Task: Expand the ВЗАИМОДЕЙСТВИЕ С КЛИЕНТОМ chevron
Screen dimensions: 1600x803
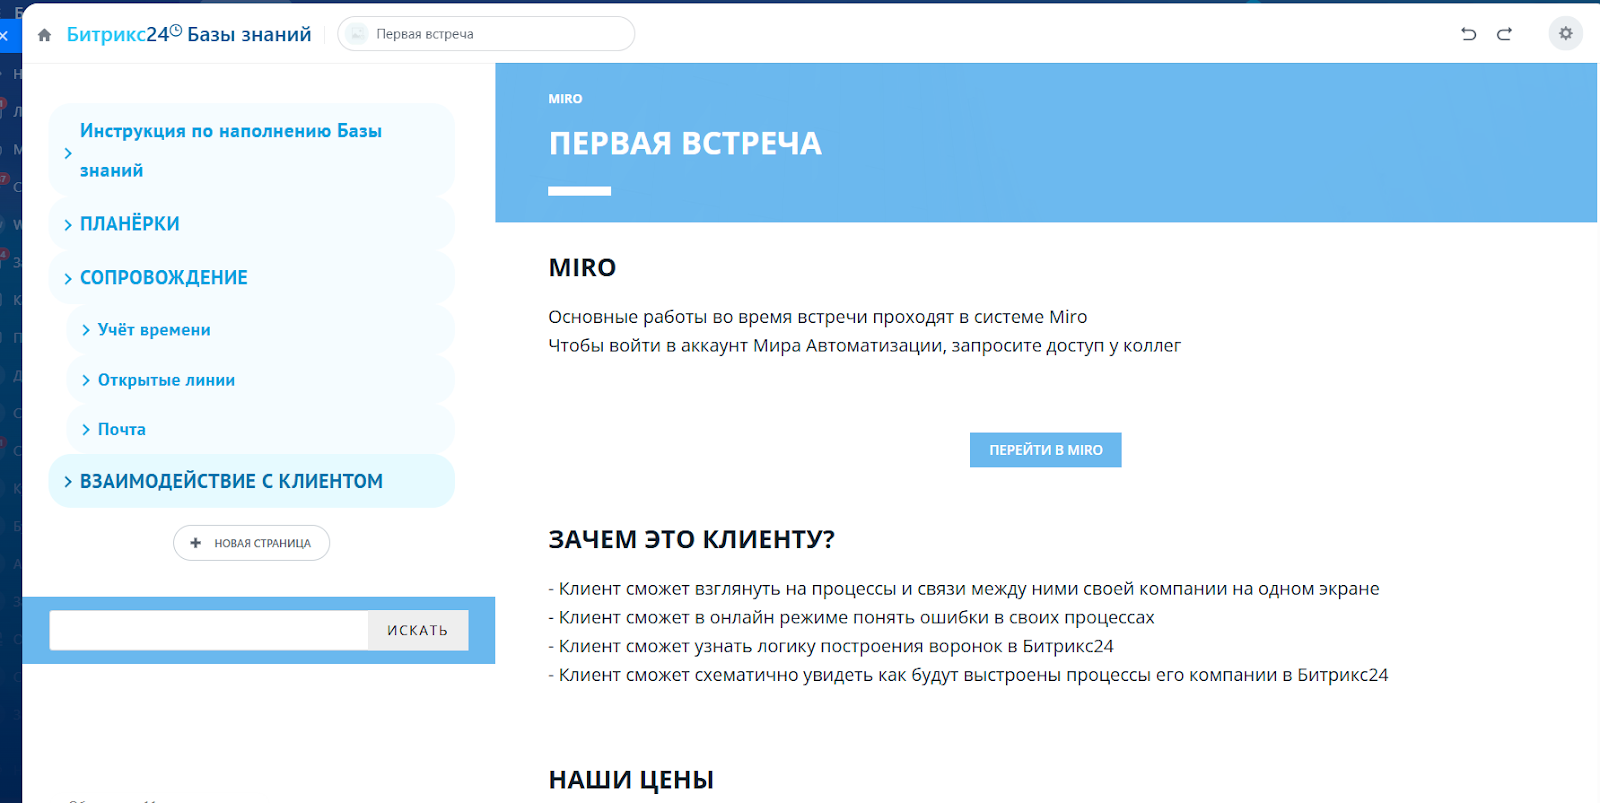Action: pyautogui.click(x=68, y=482)
